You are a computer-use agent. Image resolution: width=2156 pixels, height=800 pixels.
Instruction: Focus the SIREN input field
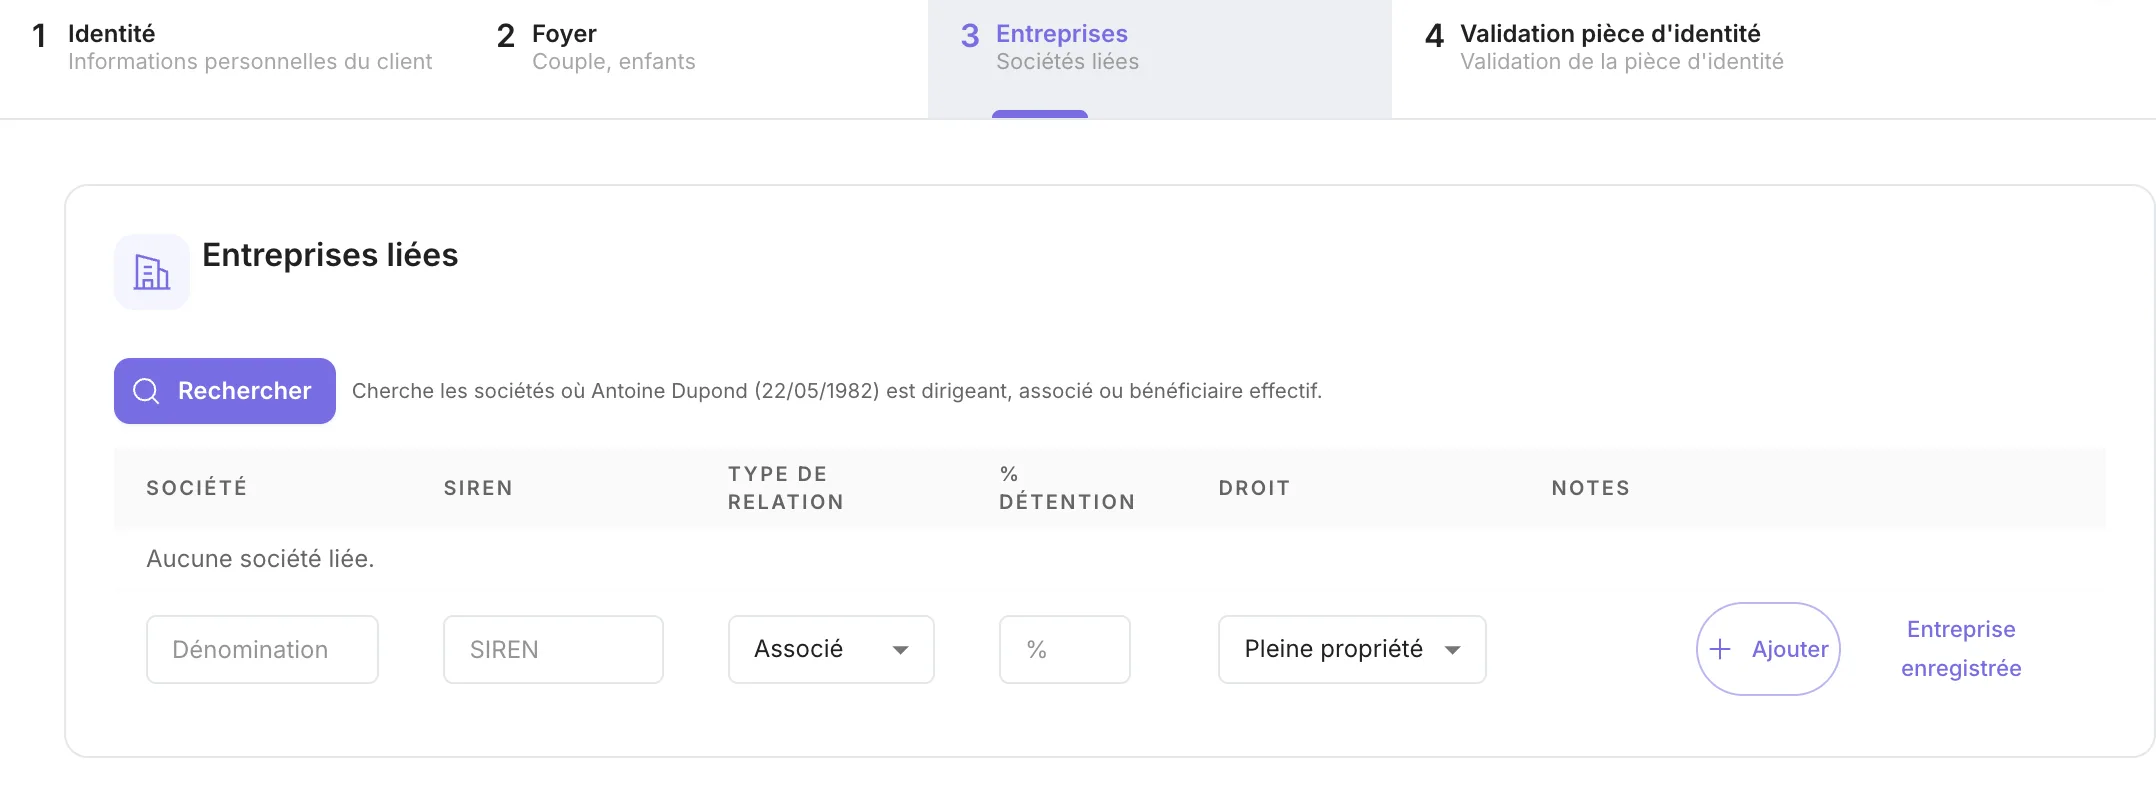point(553,649)
